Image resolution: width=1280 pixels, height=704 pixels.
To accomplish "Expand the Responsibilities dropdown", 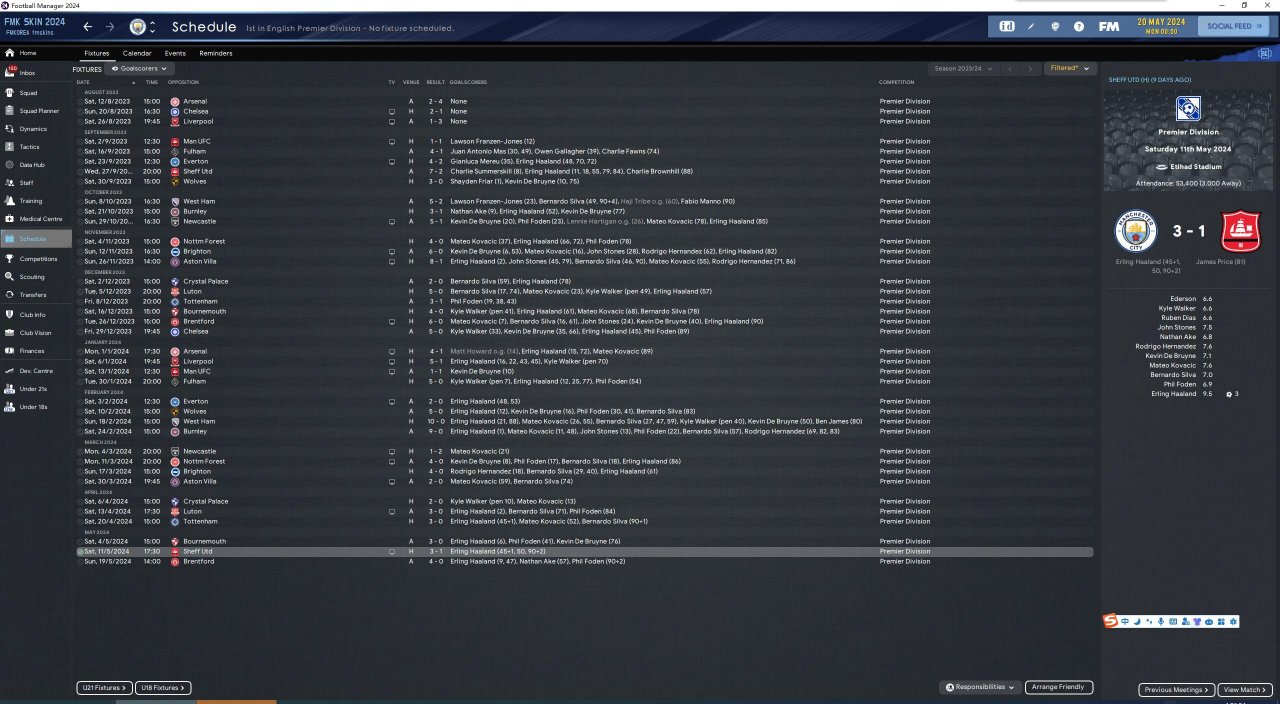I will click(x=980, y=687).
